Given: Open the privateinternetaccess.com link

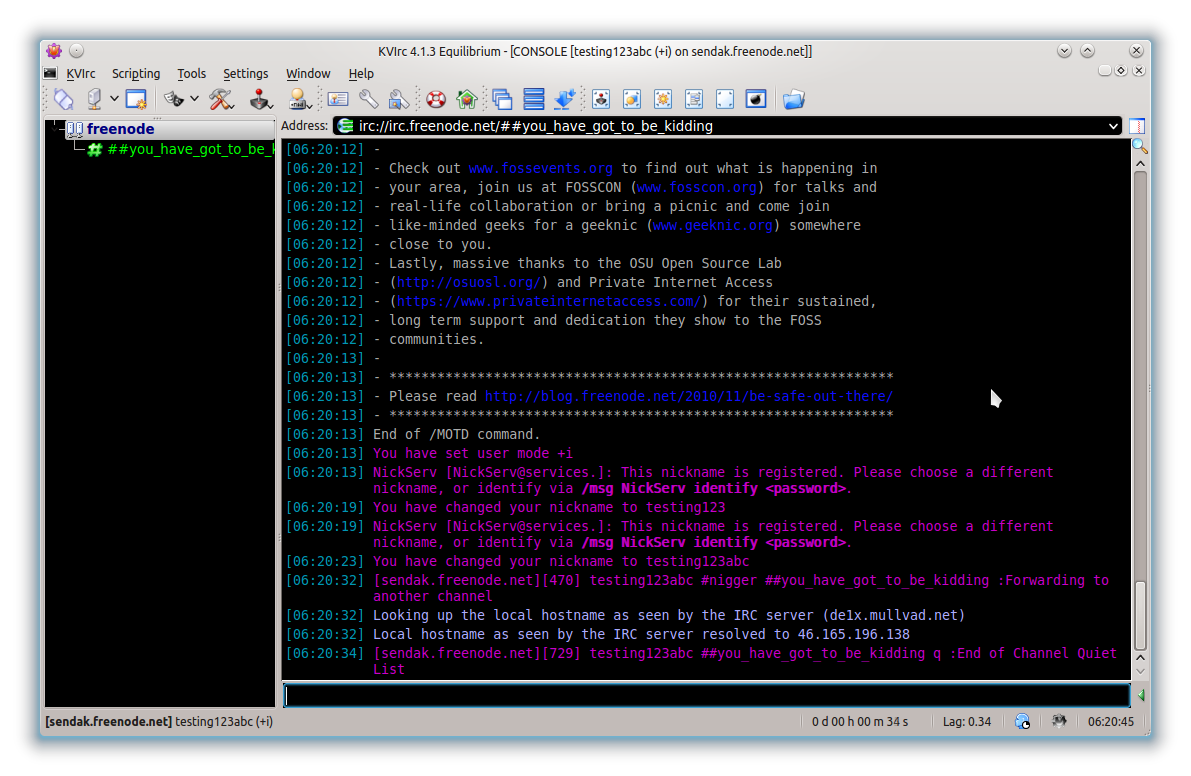Looking at the screenshot, I should pos(548,301).
